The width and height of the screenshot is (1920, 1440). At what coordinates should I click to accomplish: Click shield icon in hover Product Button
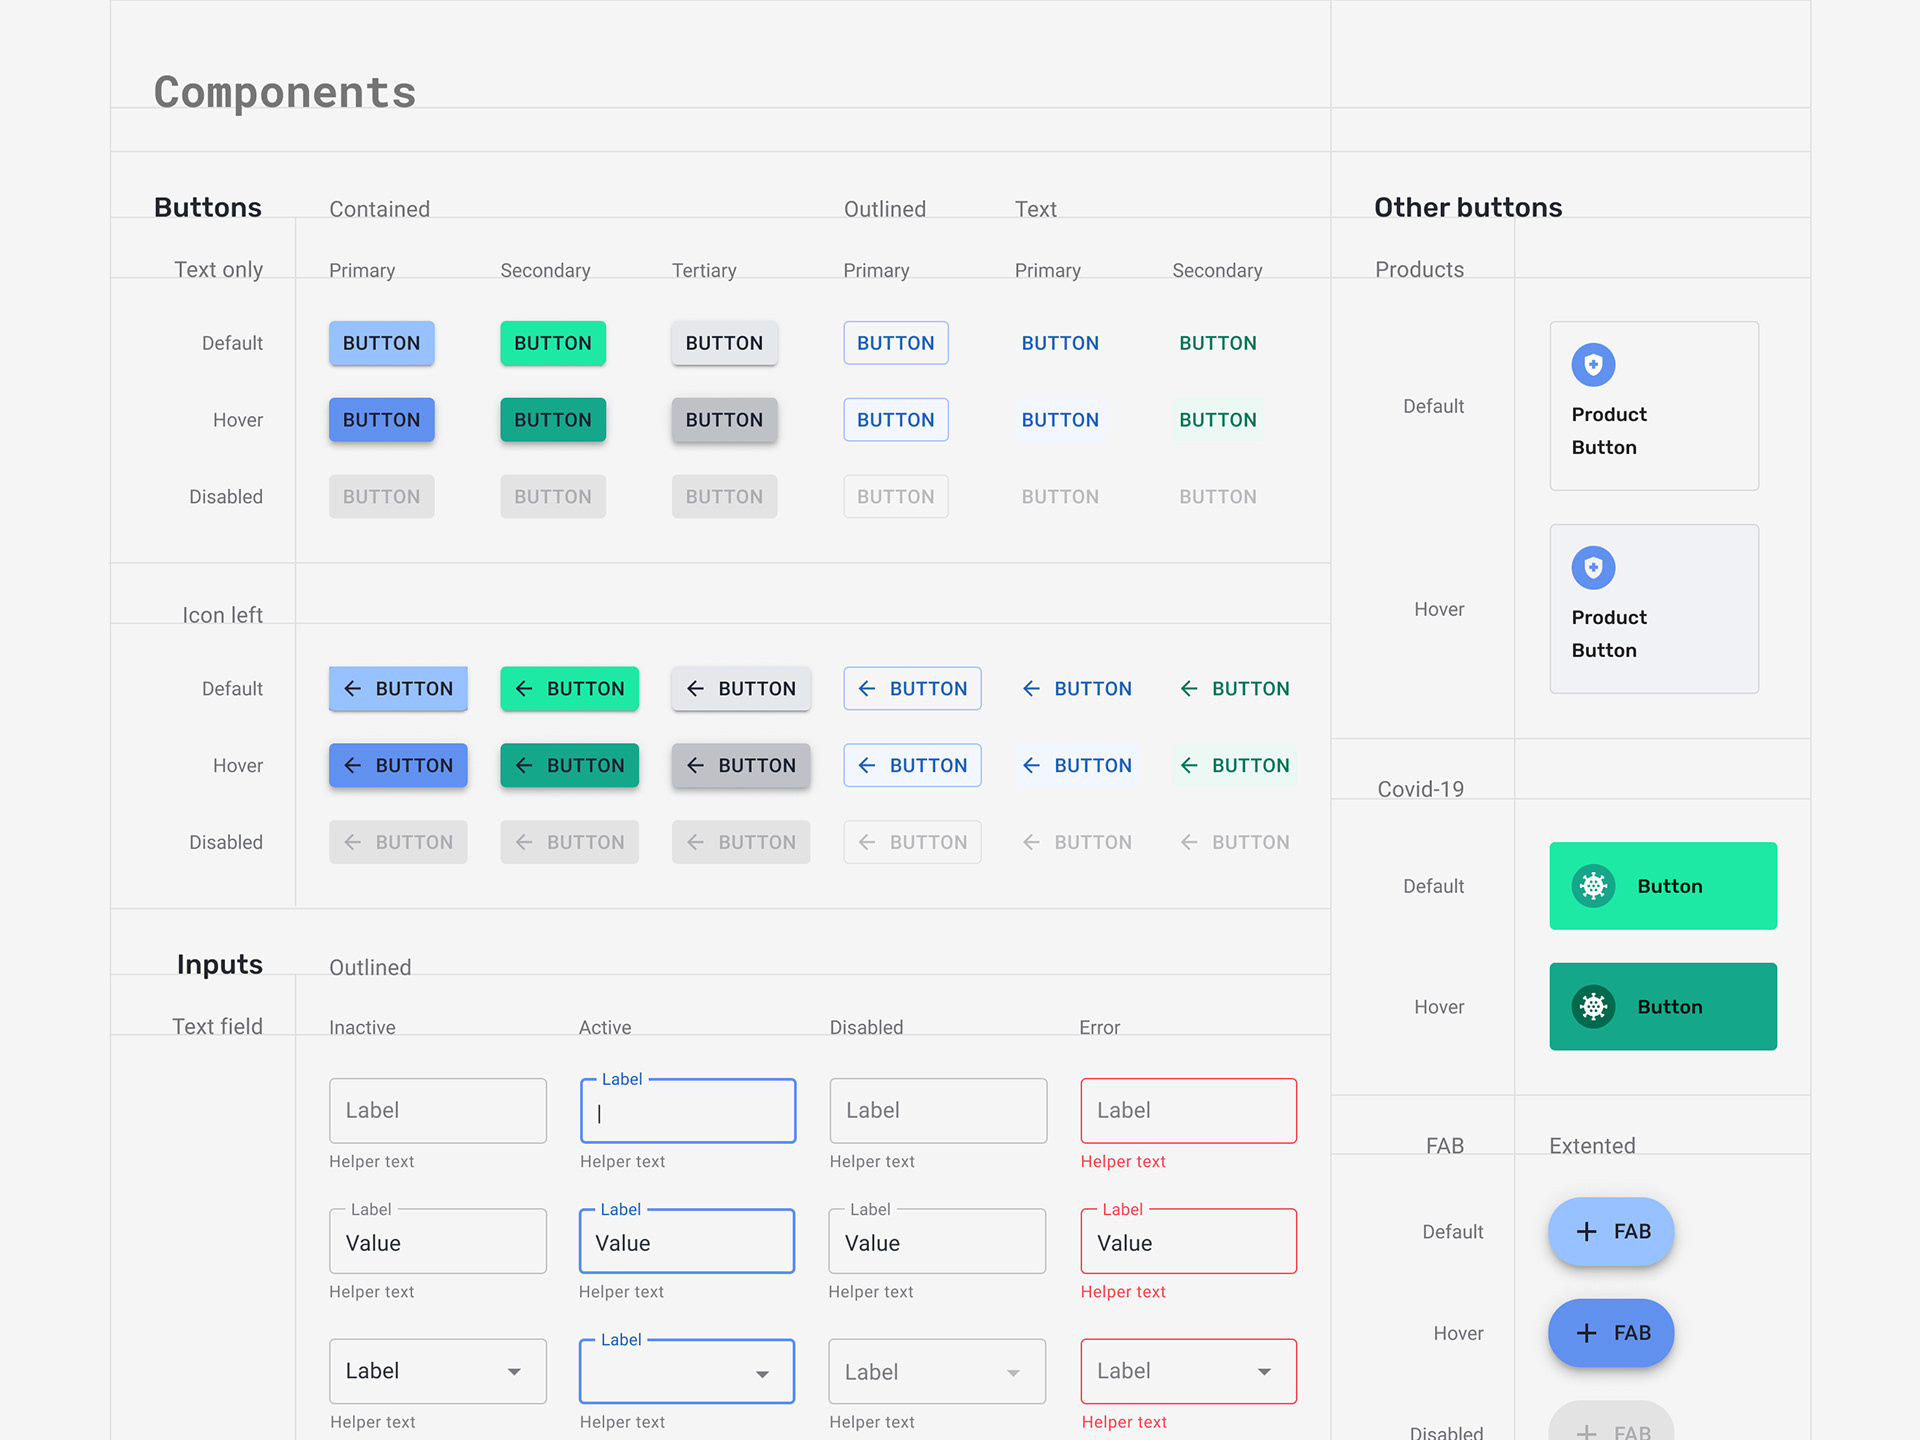pyautogui.click(x=1593, y=568)
